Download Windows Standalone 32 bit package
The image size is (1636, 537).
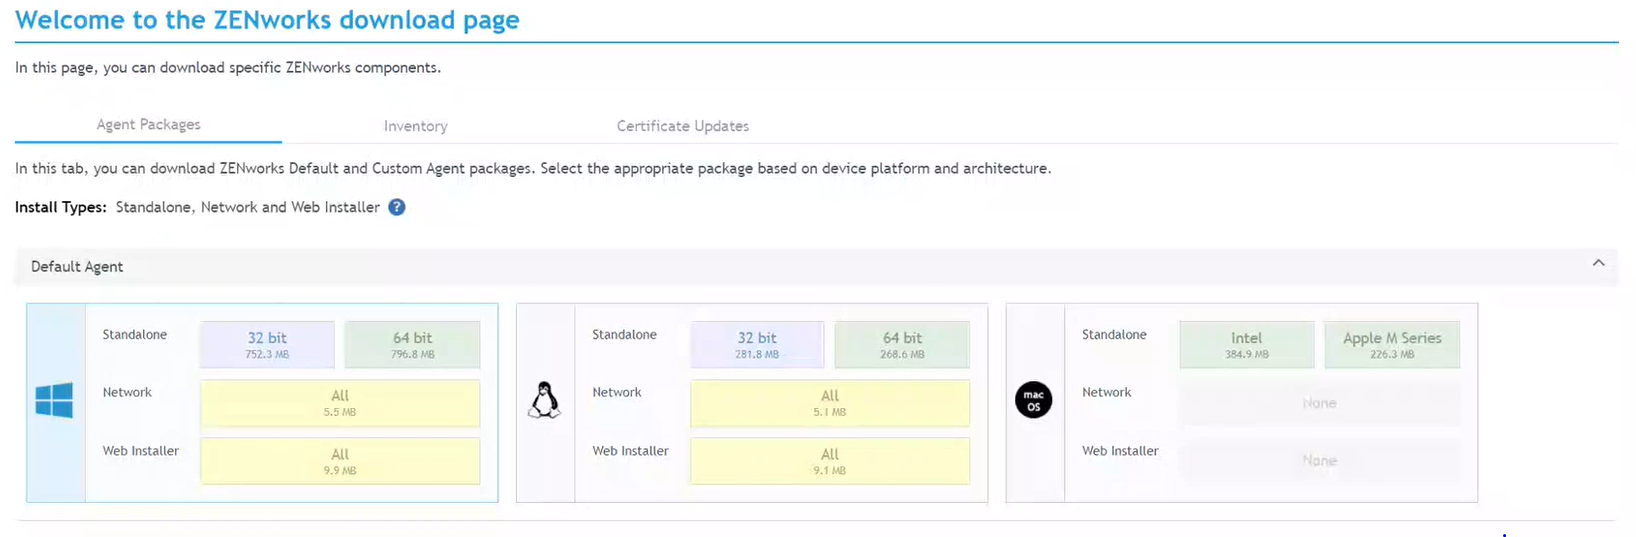click(267, 344)
